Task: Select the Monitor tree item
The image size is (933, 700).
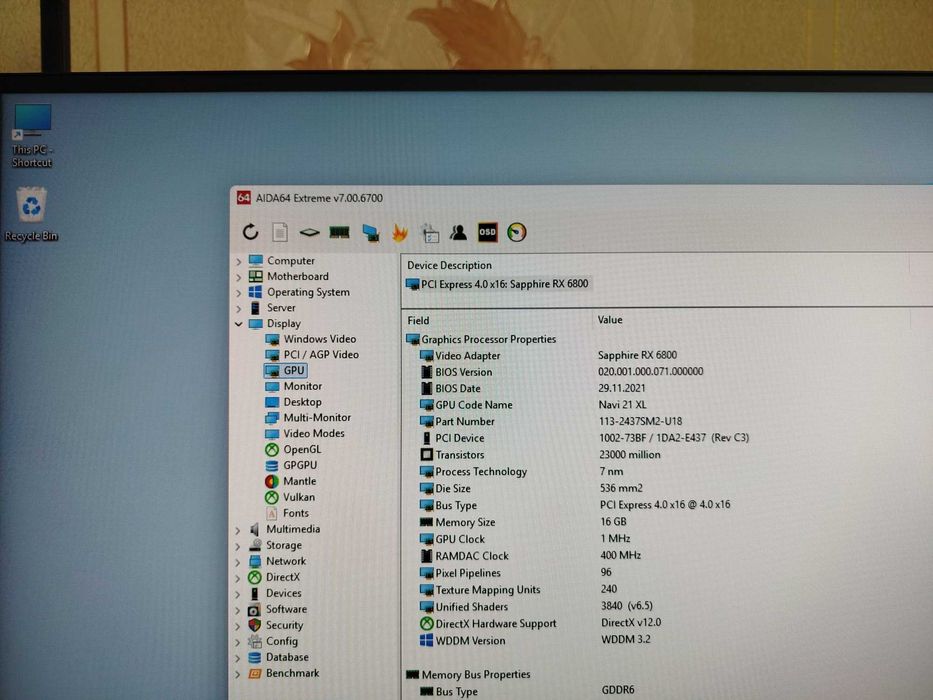Action: pos(293,386)
